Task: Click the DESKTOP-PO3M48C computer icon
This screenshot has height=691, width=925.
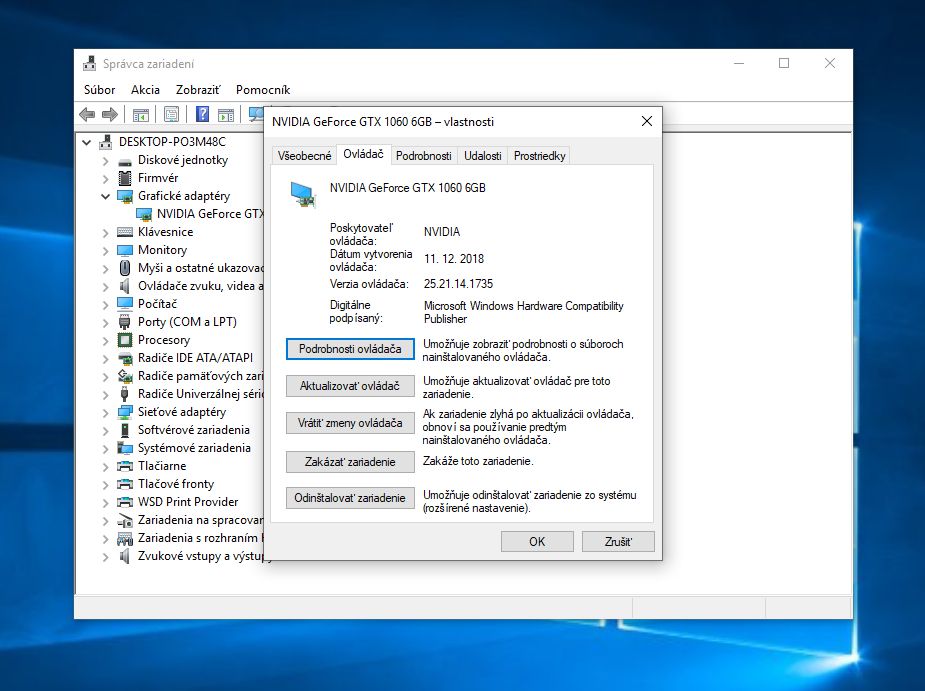Action: tap(106, 142)
